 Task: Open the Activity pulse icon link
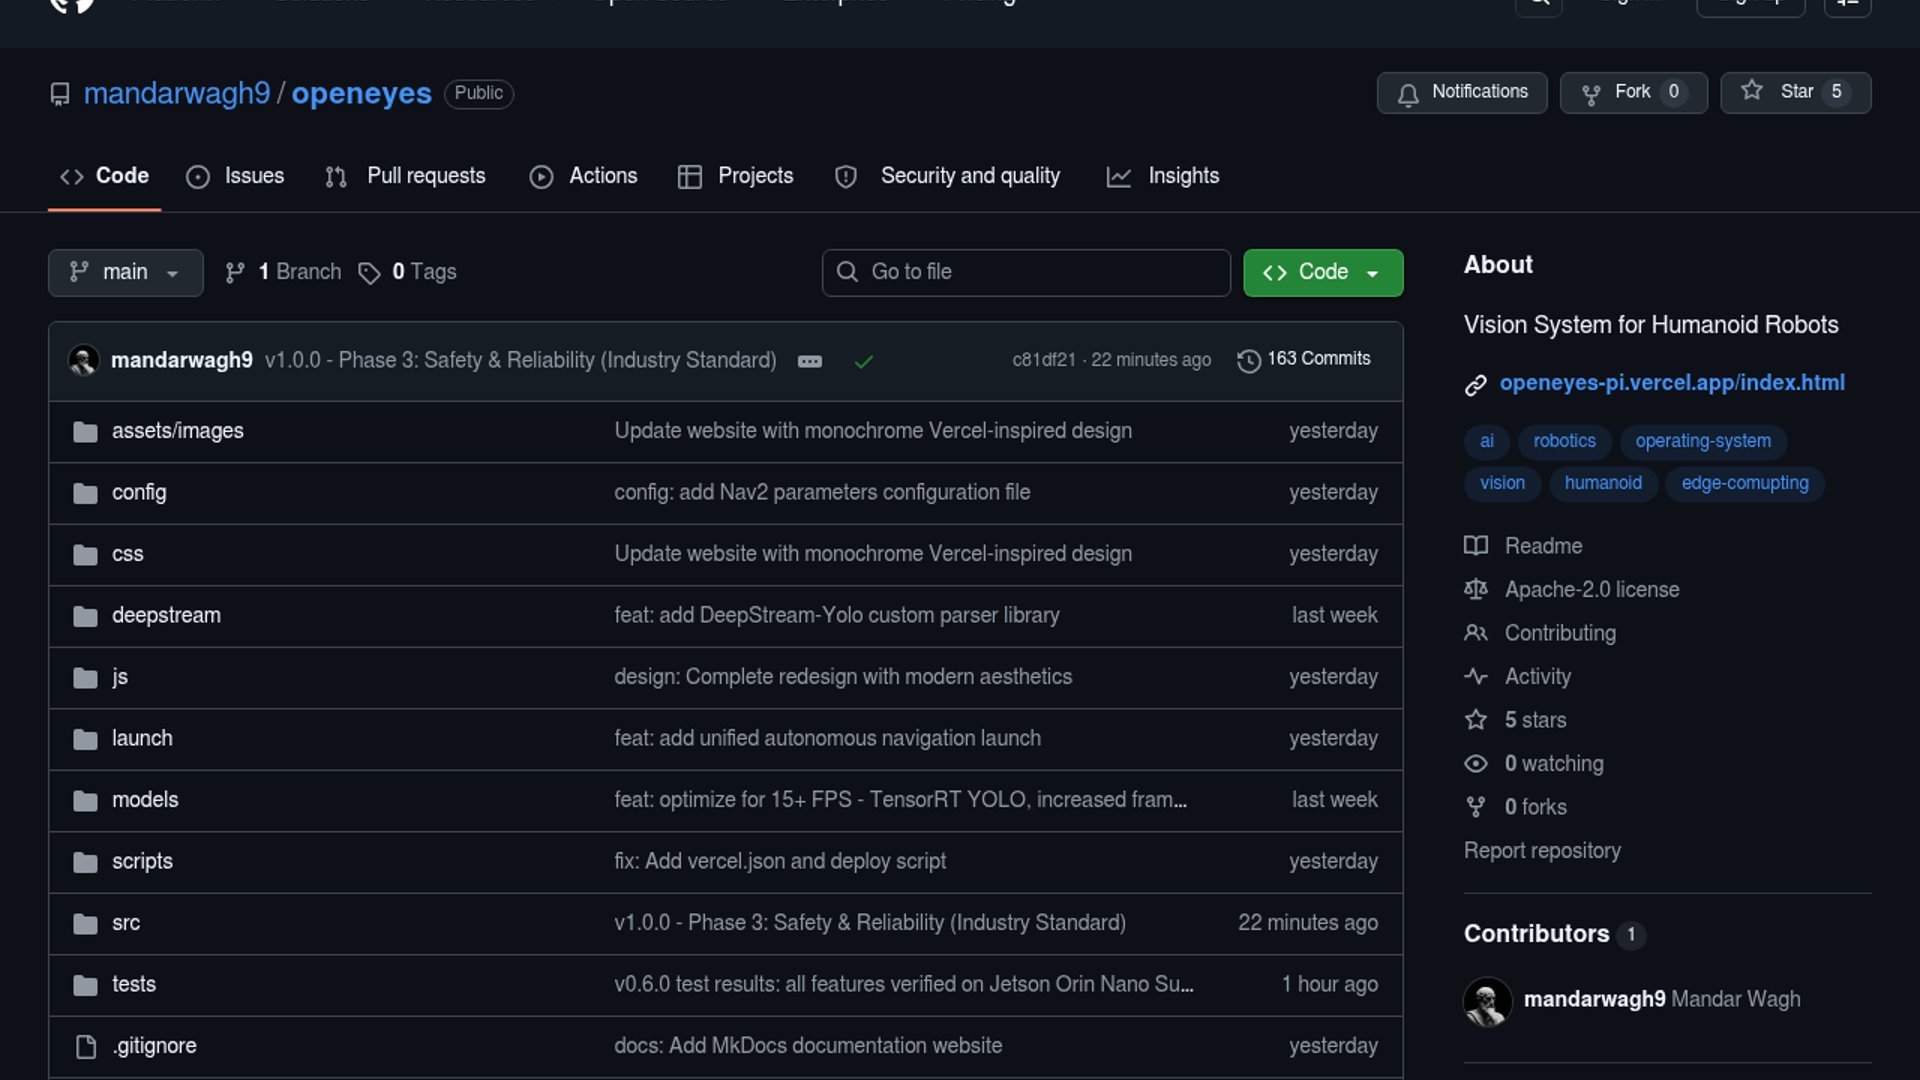(1475, 677)
